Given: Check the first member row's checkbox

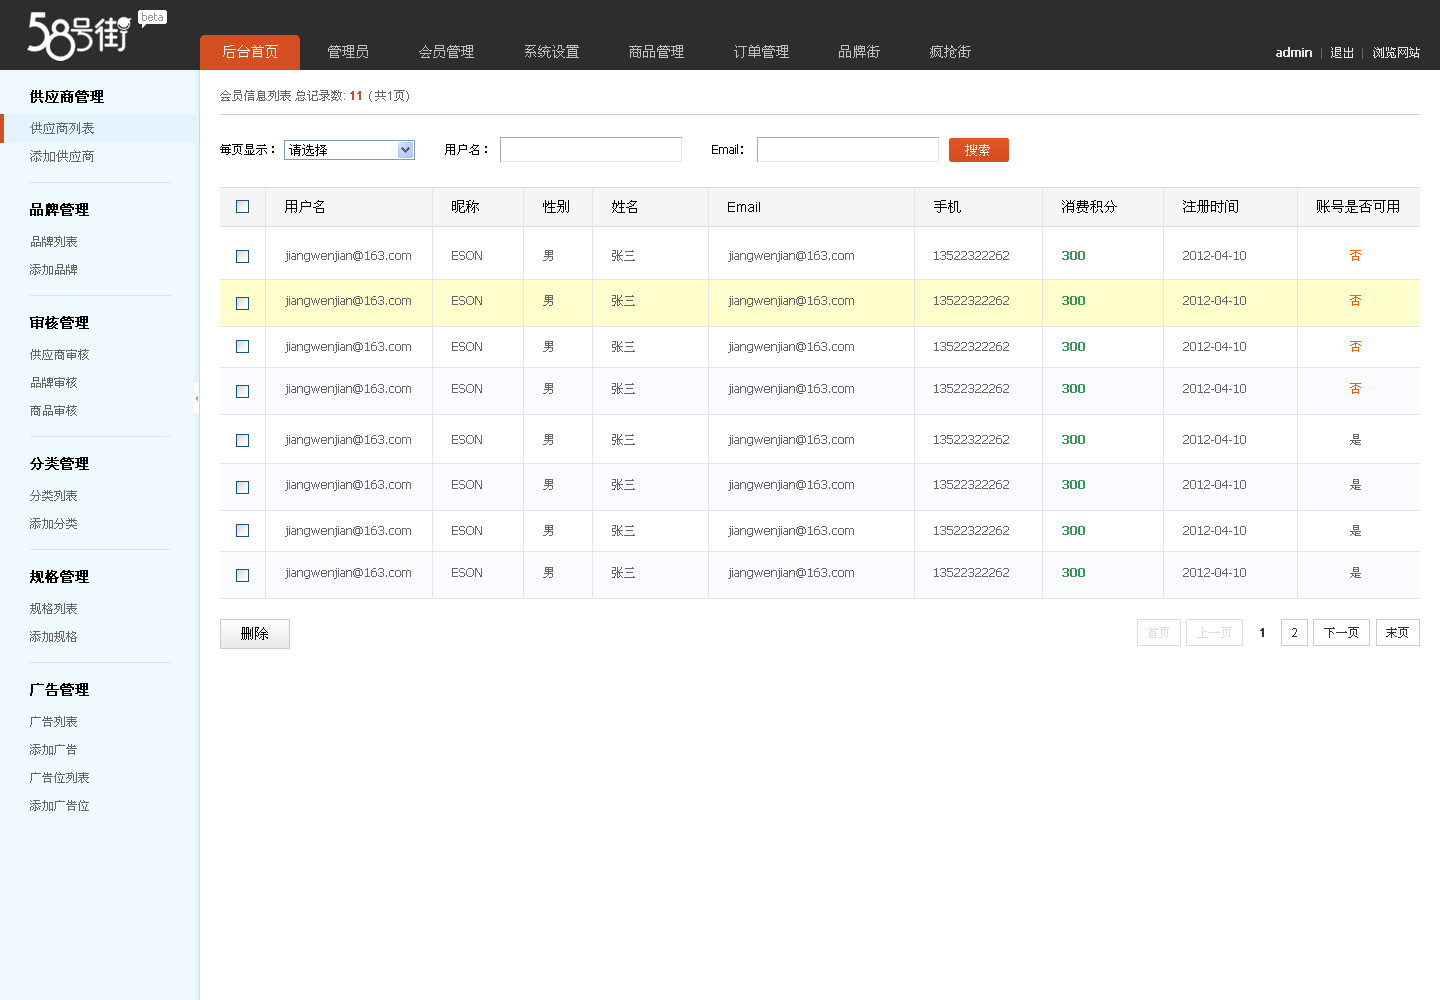Looking at the screenshot, I should click(242, 256).
